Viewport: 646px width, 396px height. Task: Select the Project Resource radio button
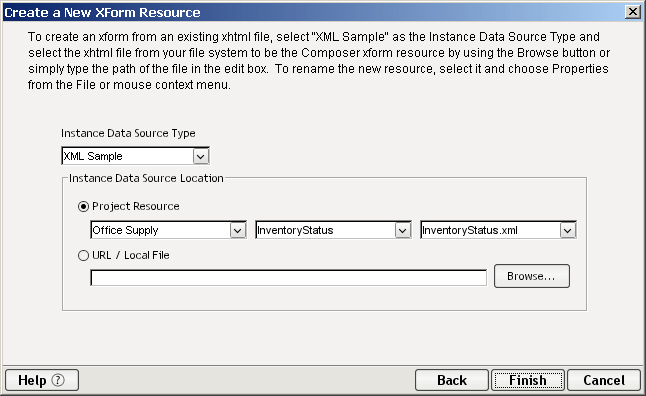[83, 206]
